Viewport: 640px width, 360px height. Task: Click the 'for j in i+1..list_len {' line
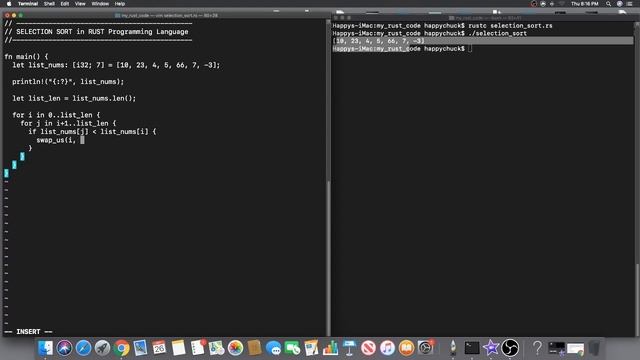click(68, 123)
